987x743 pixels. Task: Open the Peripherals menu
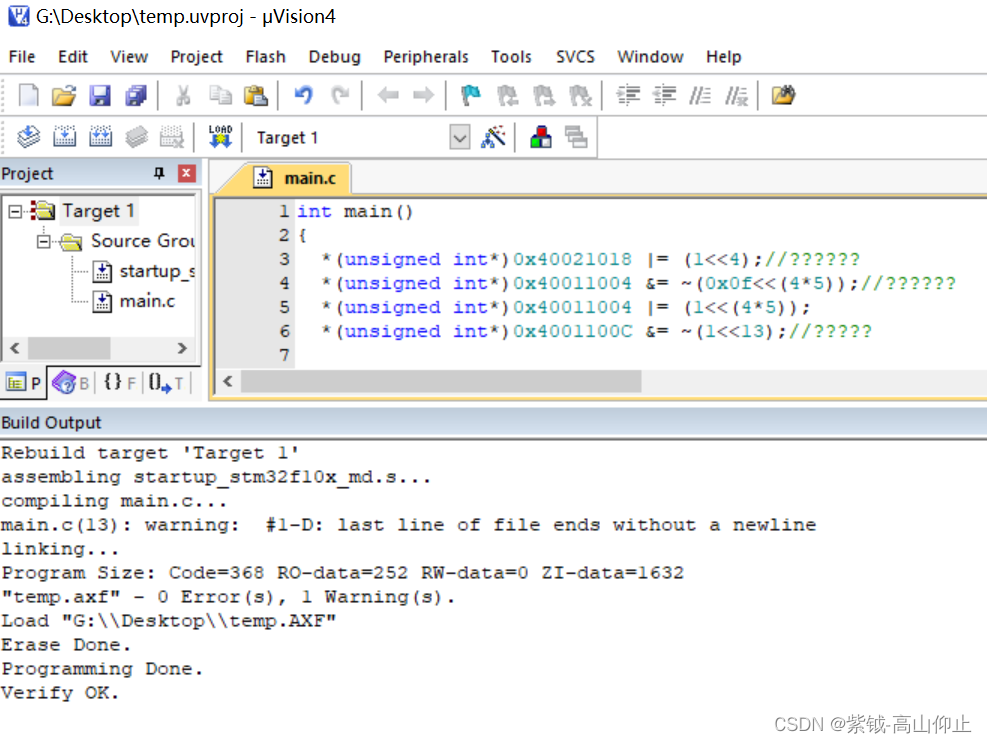426,57
